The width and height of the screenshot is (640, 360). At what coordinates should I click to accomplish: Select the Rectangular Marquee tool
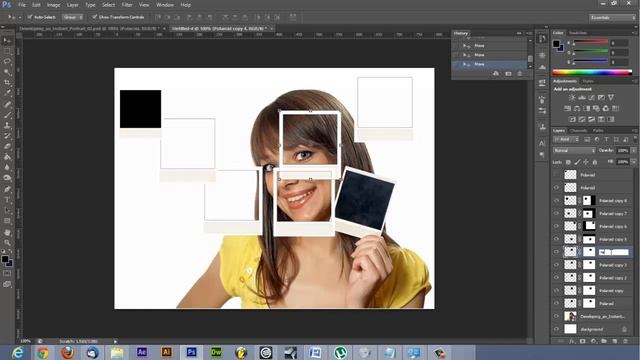(7, 51)
